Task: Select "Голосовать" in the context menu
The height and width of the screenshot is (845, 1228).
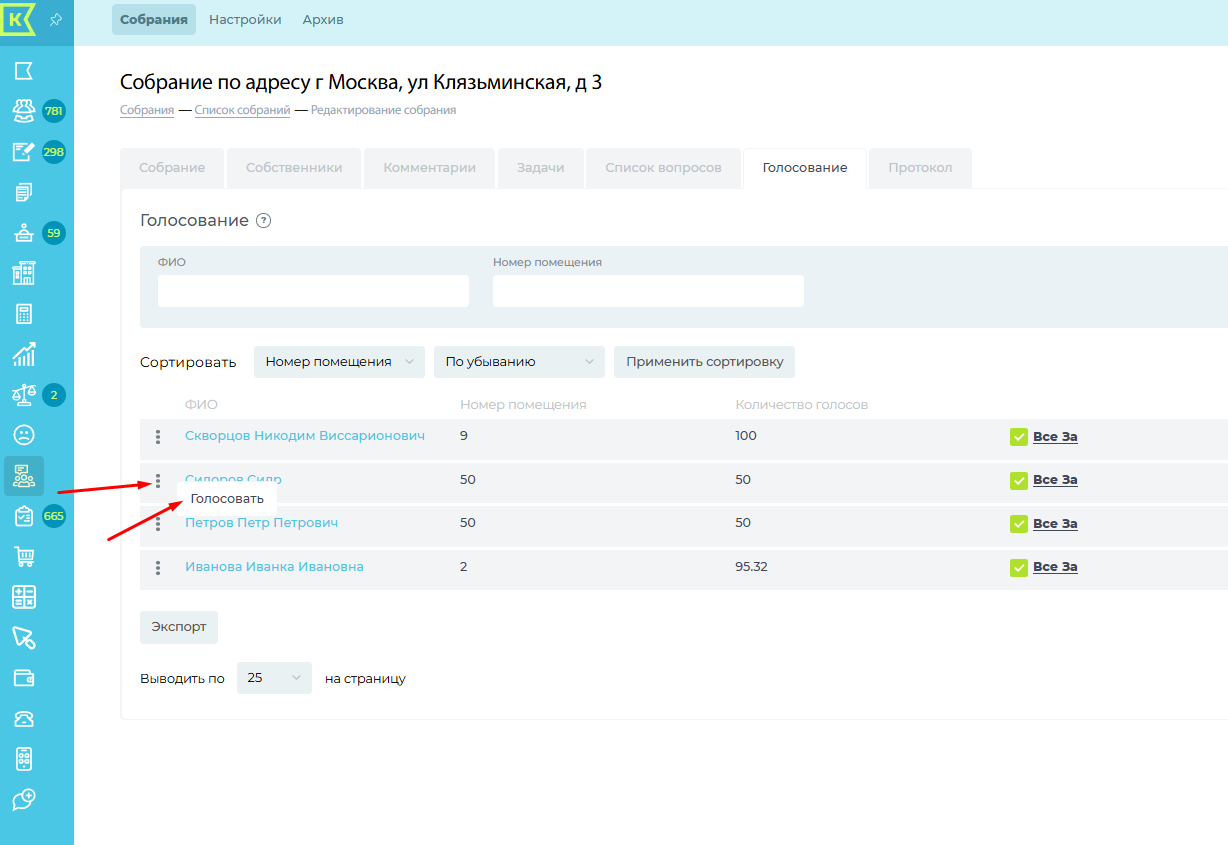Action: point(227,499)
